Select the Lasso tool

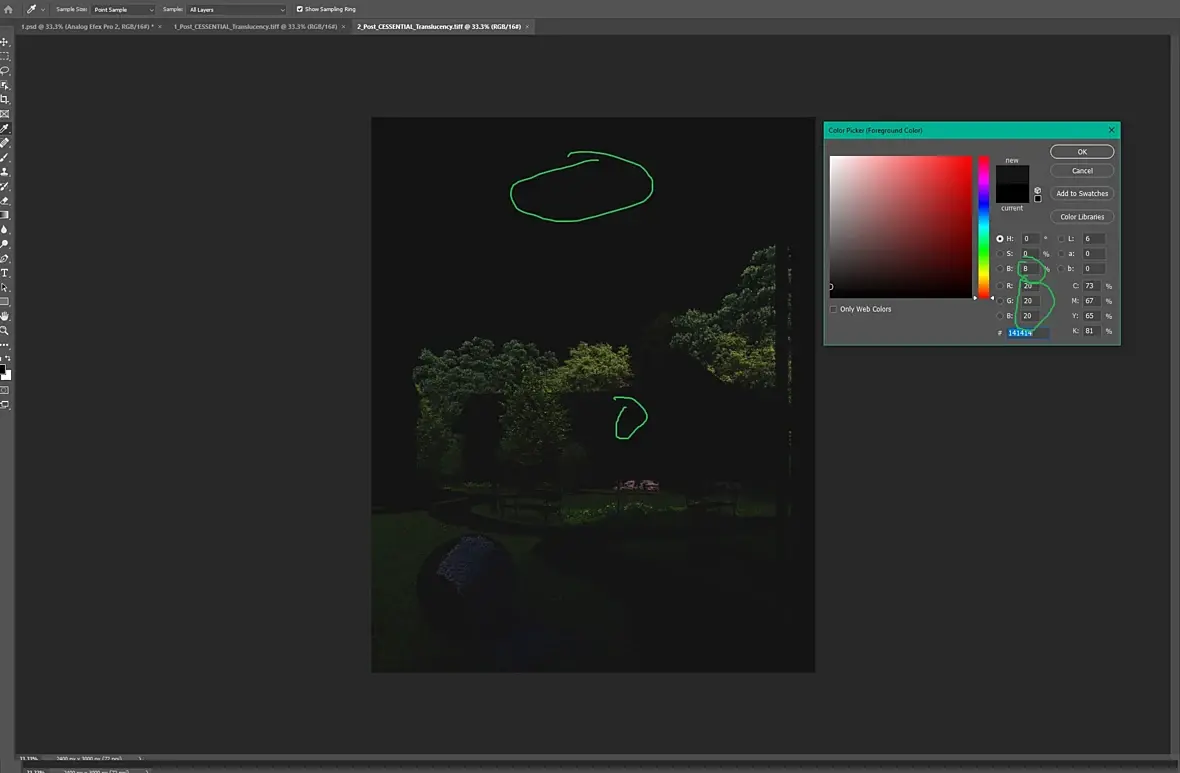5,71
